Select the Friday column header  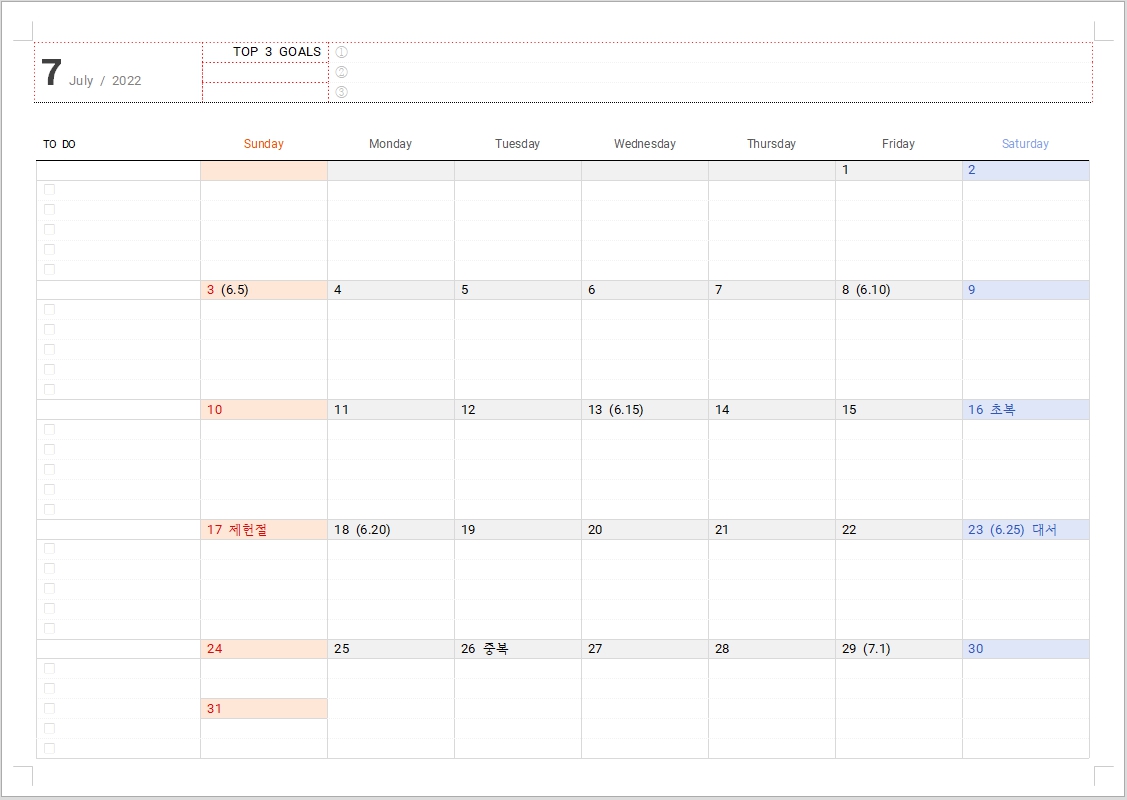[898, 144]
